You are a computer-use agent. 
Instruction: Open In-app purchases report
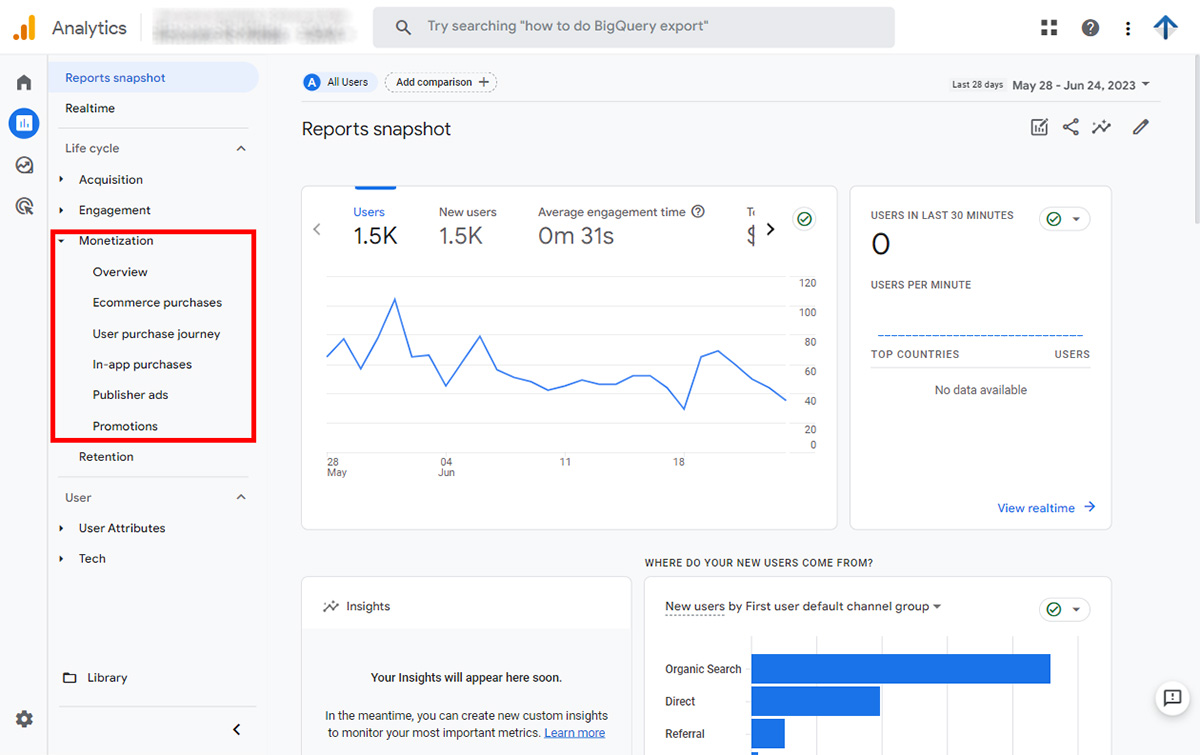click(x=142, y=365)
